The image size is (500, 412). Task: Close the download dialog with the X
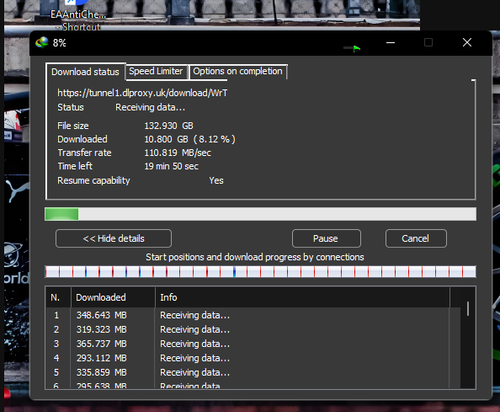[467, 43]
